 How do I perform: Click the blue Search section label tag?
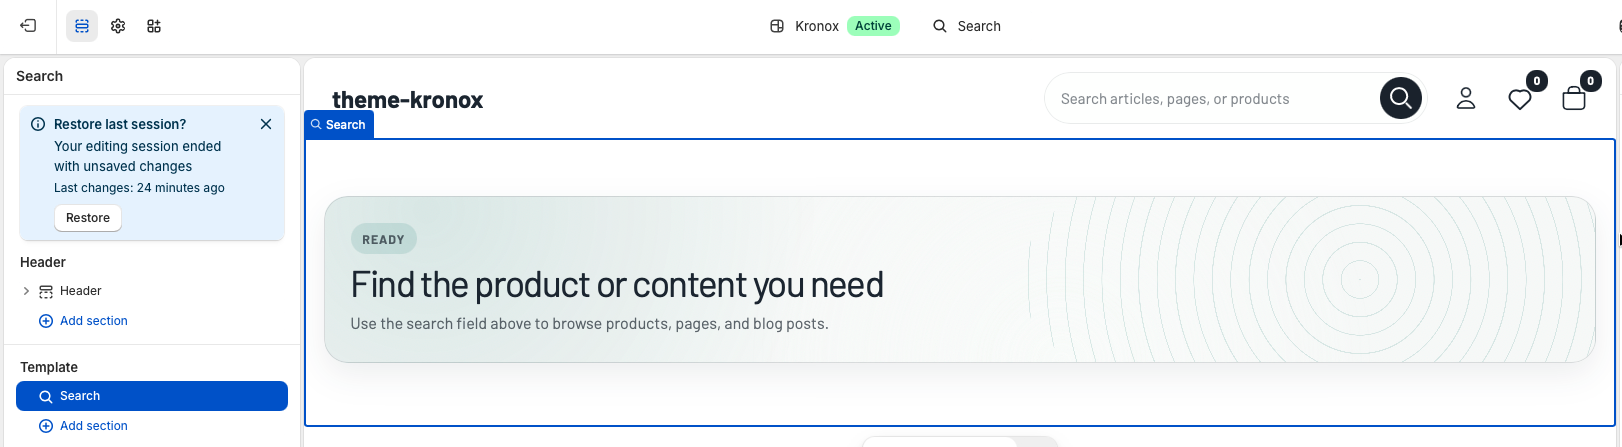coord(339,125)
